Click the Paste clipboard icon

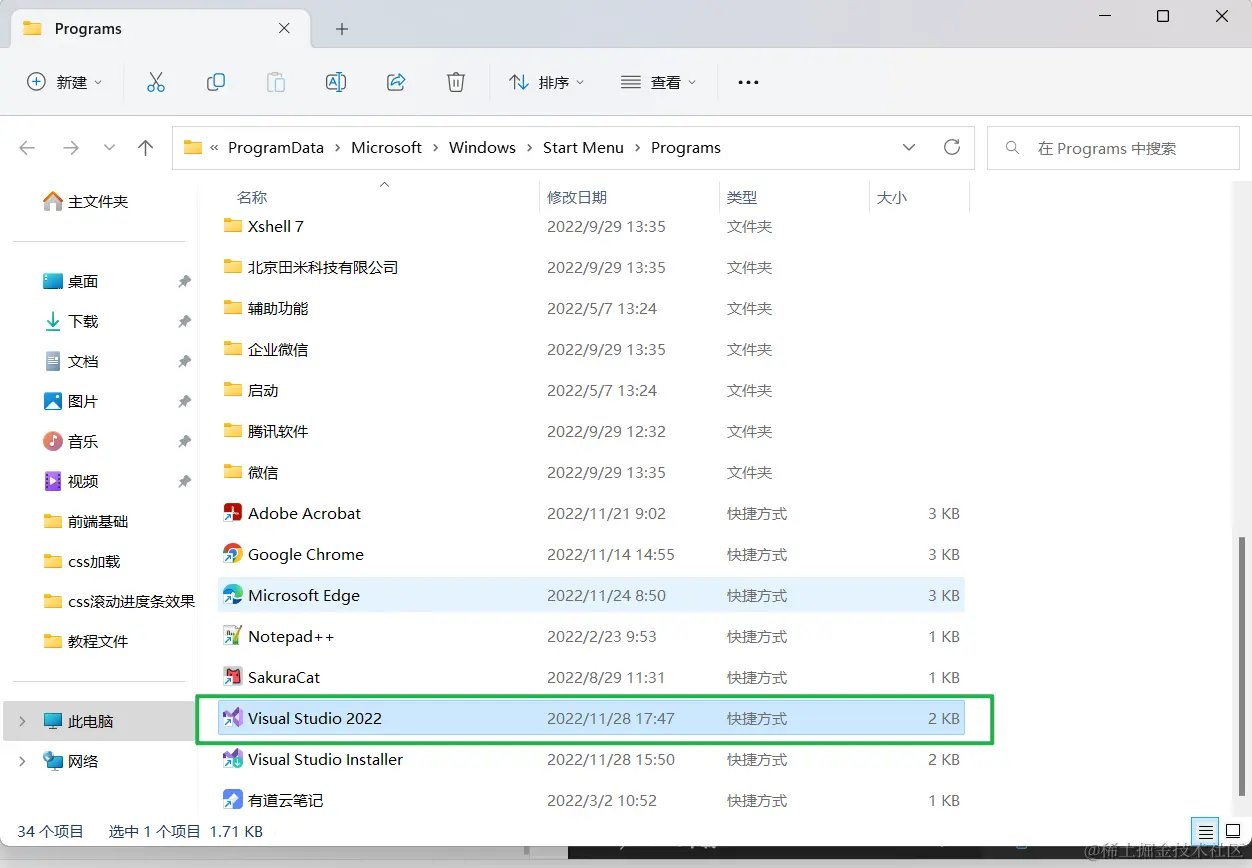(275, 82)
